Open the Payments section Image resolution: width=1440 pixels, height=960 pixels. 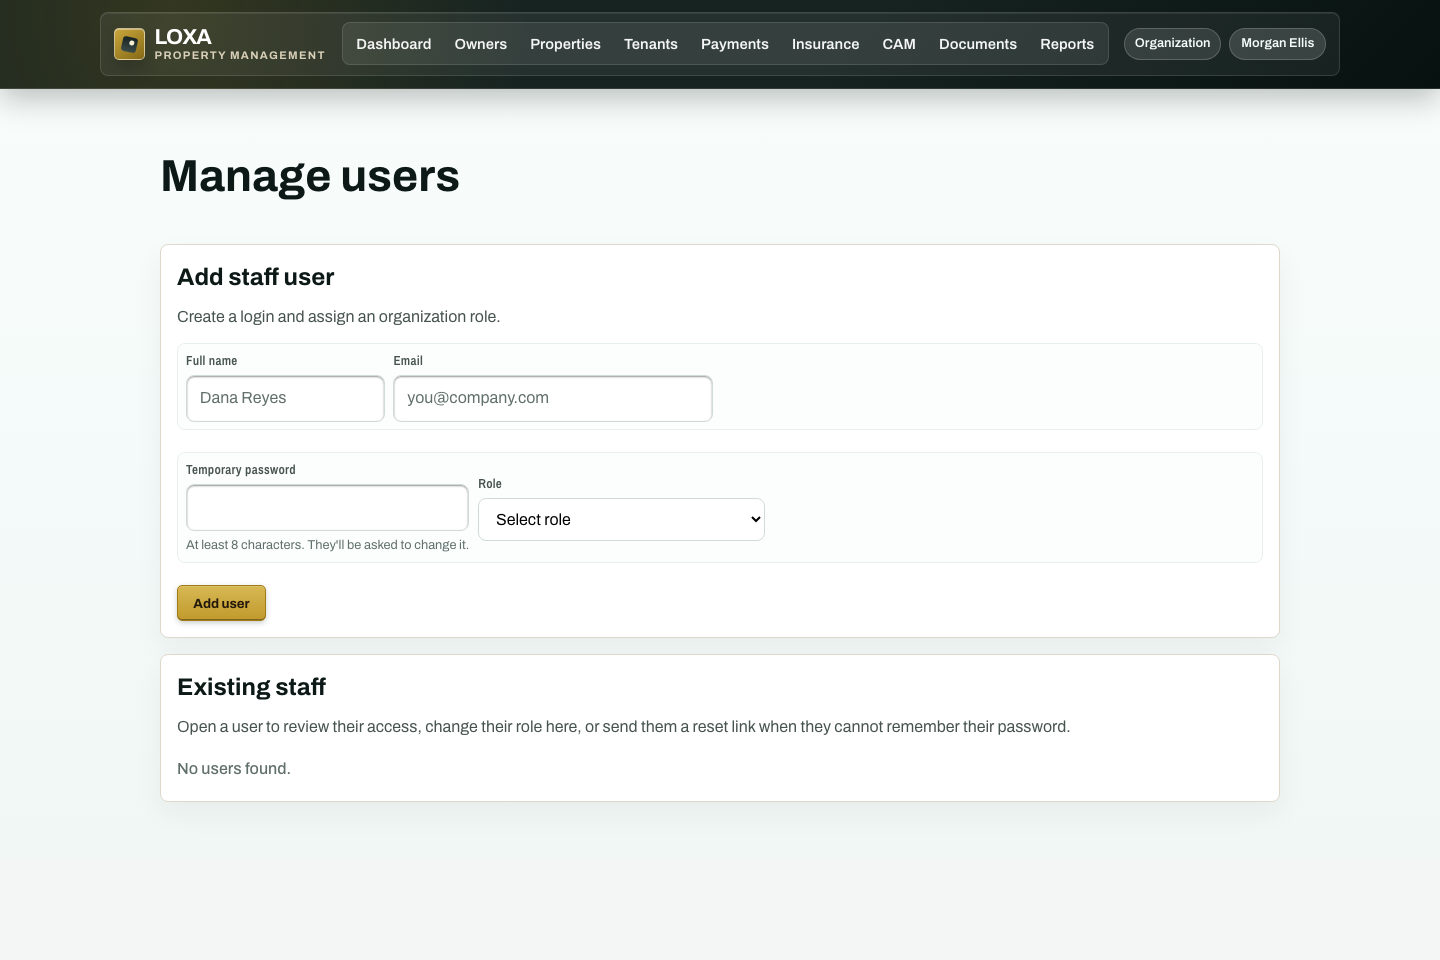(735, 44)
